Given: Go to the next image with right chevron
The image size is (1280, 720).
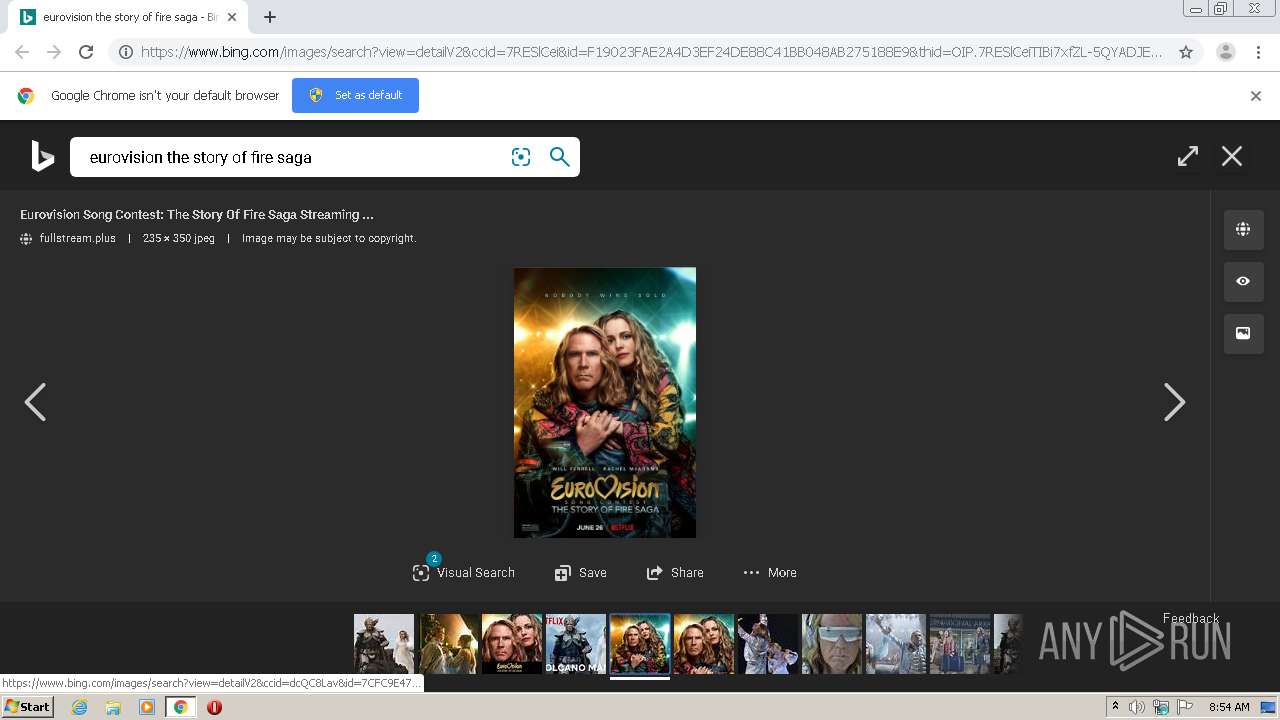Looking at the screenshot, I should [1175, 402].
